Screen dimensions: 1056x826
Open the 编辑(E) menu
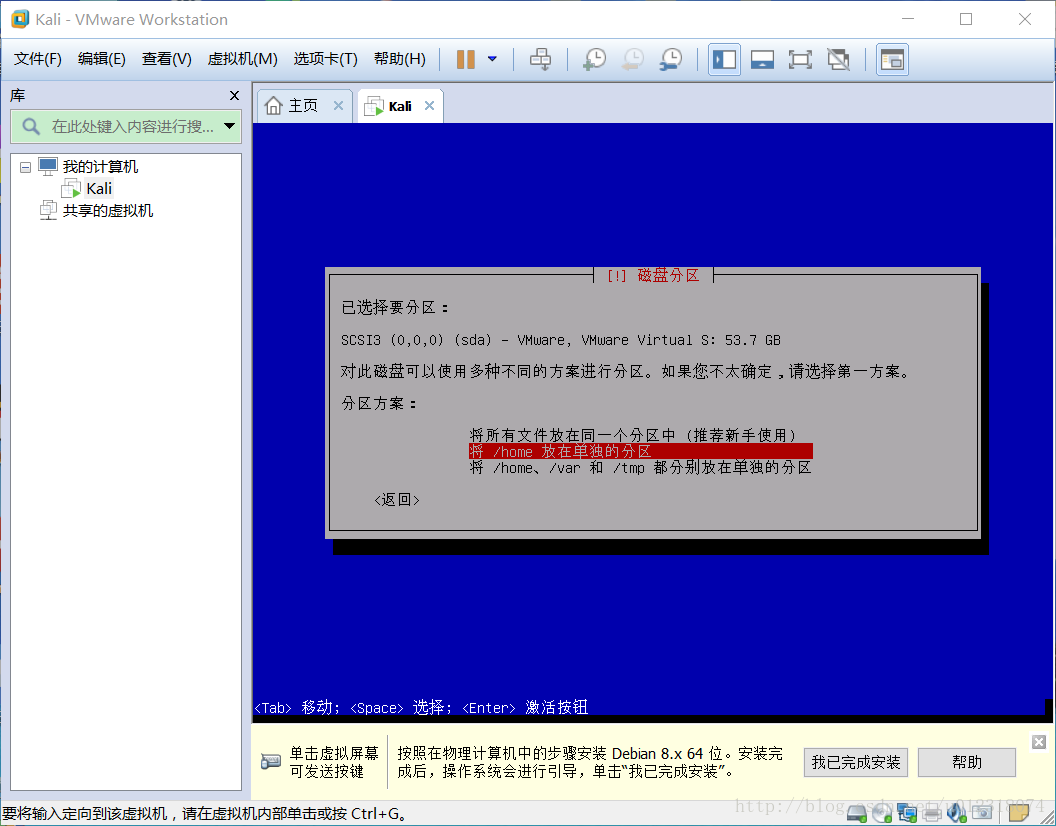[x=102, y=59]
